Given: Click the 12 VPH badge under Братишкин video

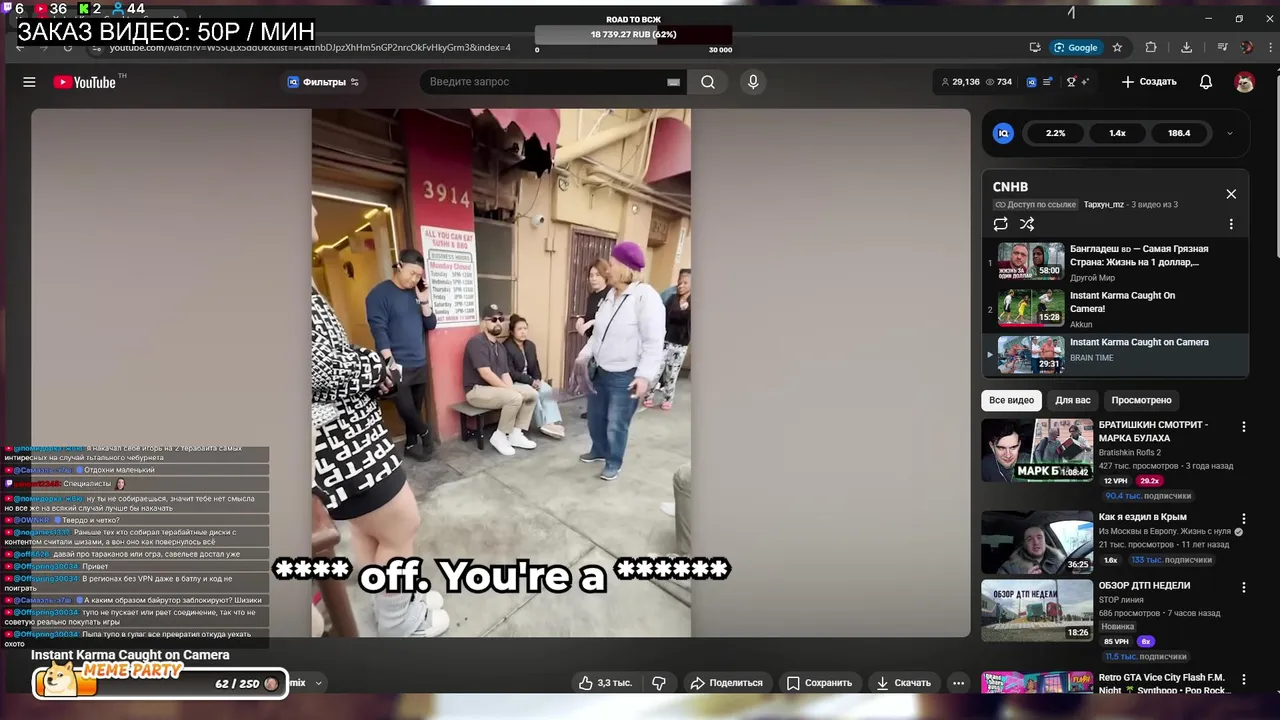Looking at the screenshot, I should (1115, 481).
